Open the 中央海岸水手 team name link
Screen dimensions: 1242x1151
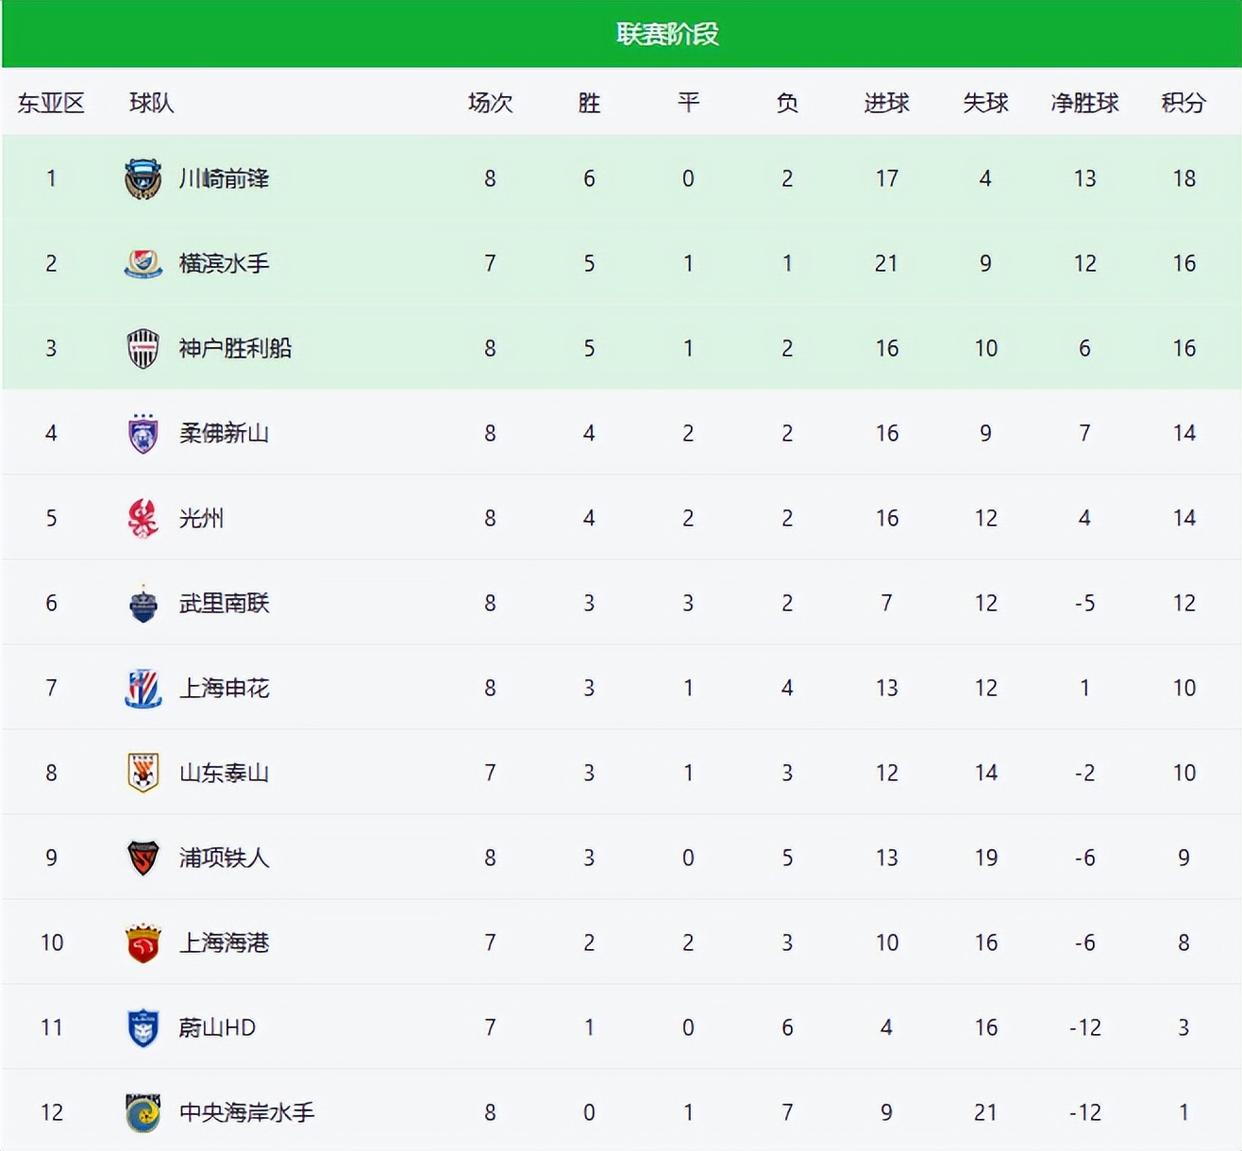pyautogui.click(x=246, y=1113)
